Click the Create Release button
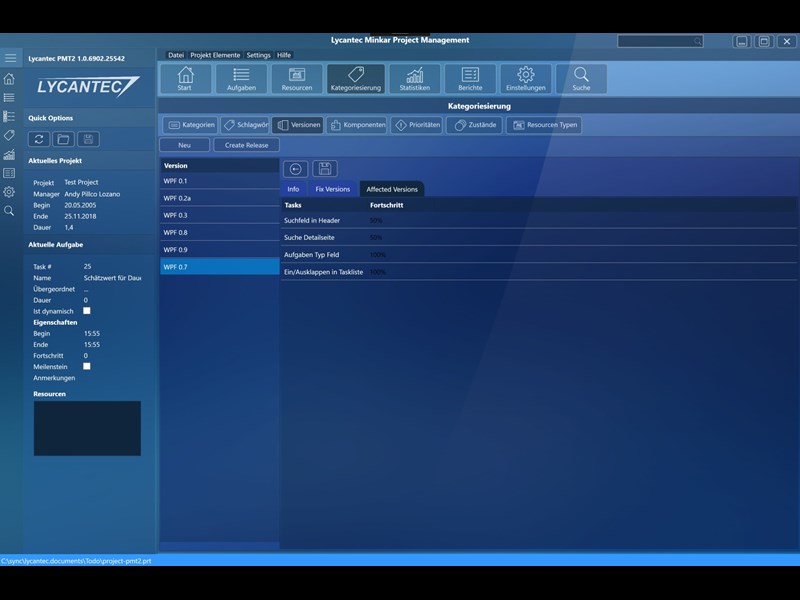This screenshot has width=800, height=600. (x=246, y=145)
